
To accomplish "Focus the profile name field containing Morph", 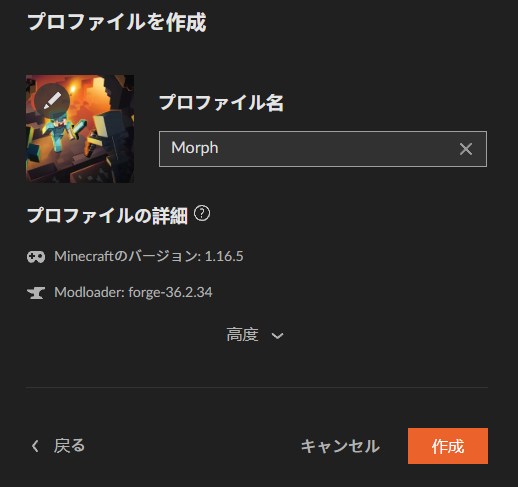I will 323,149.
